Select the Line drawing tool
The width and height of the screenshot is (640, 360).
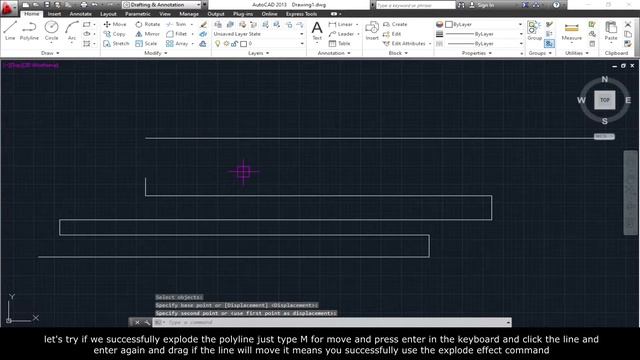coord(10,31)
